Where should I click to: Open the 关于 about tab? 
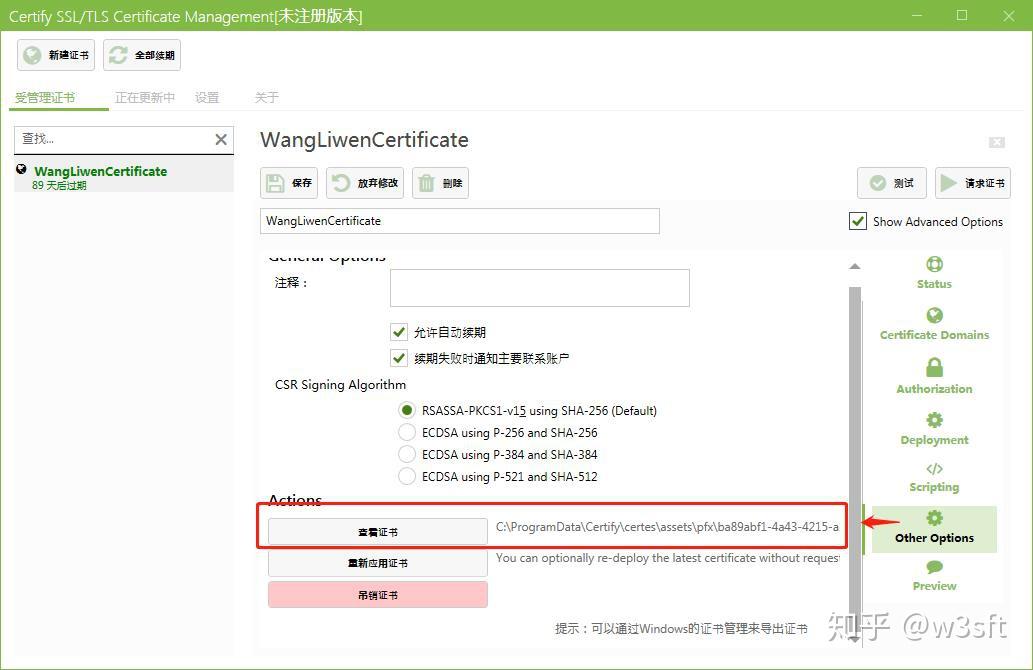click(x=267, y=98)
